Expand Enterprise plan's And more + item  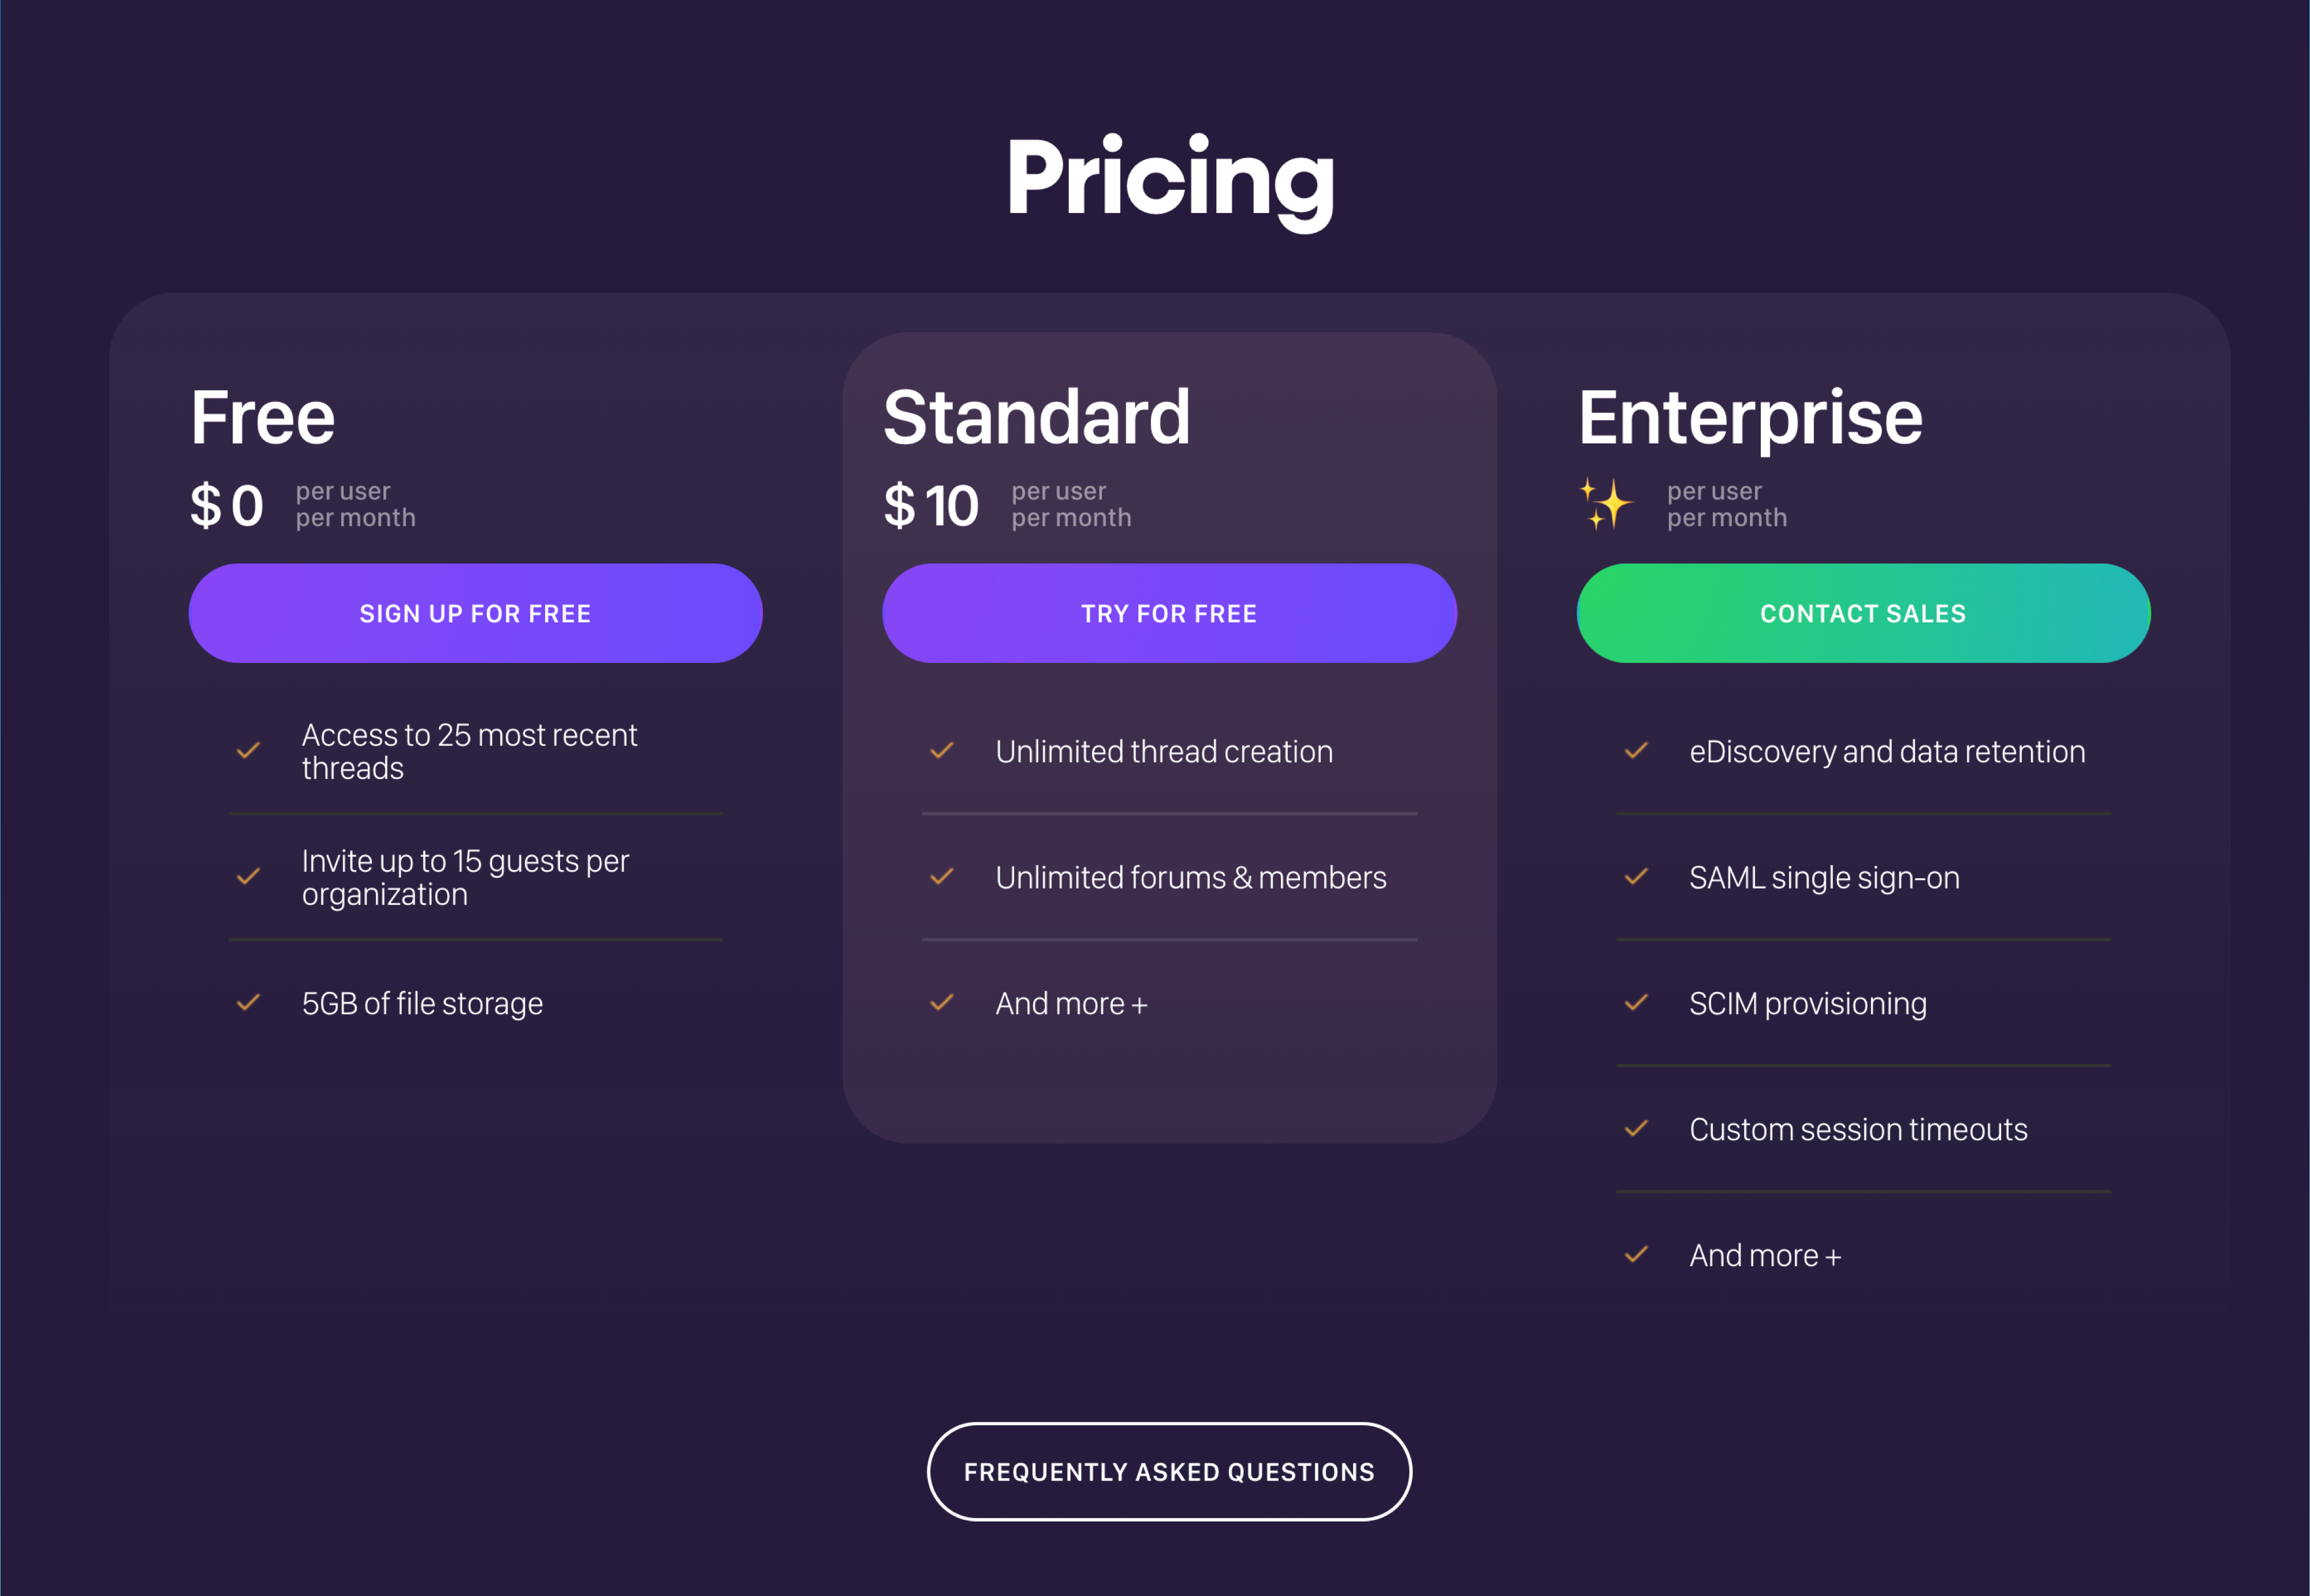1765,1255
